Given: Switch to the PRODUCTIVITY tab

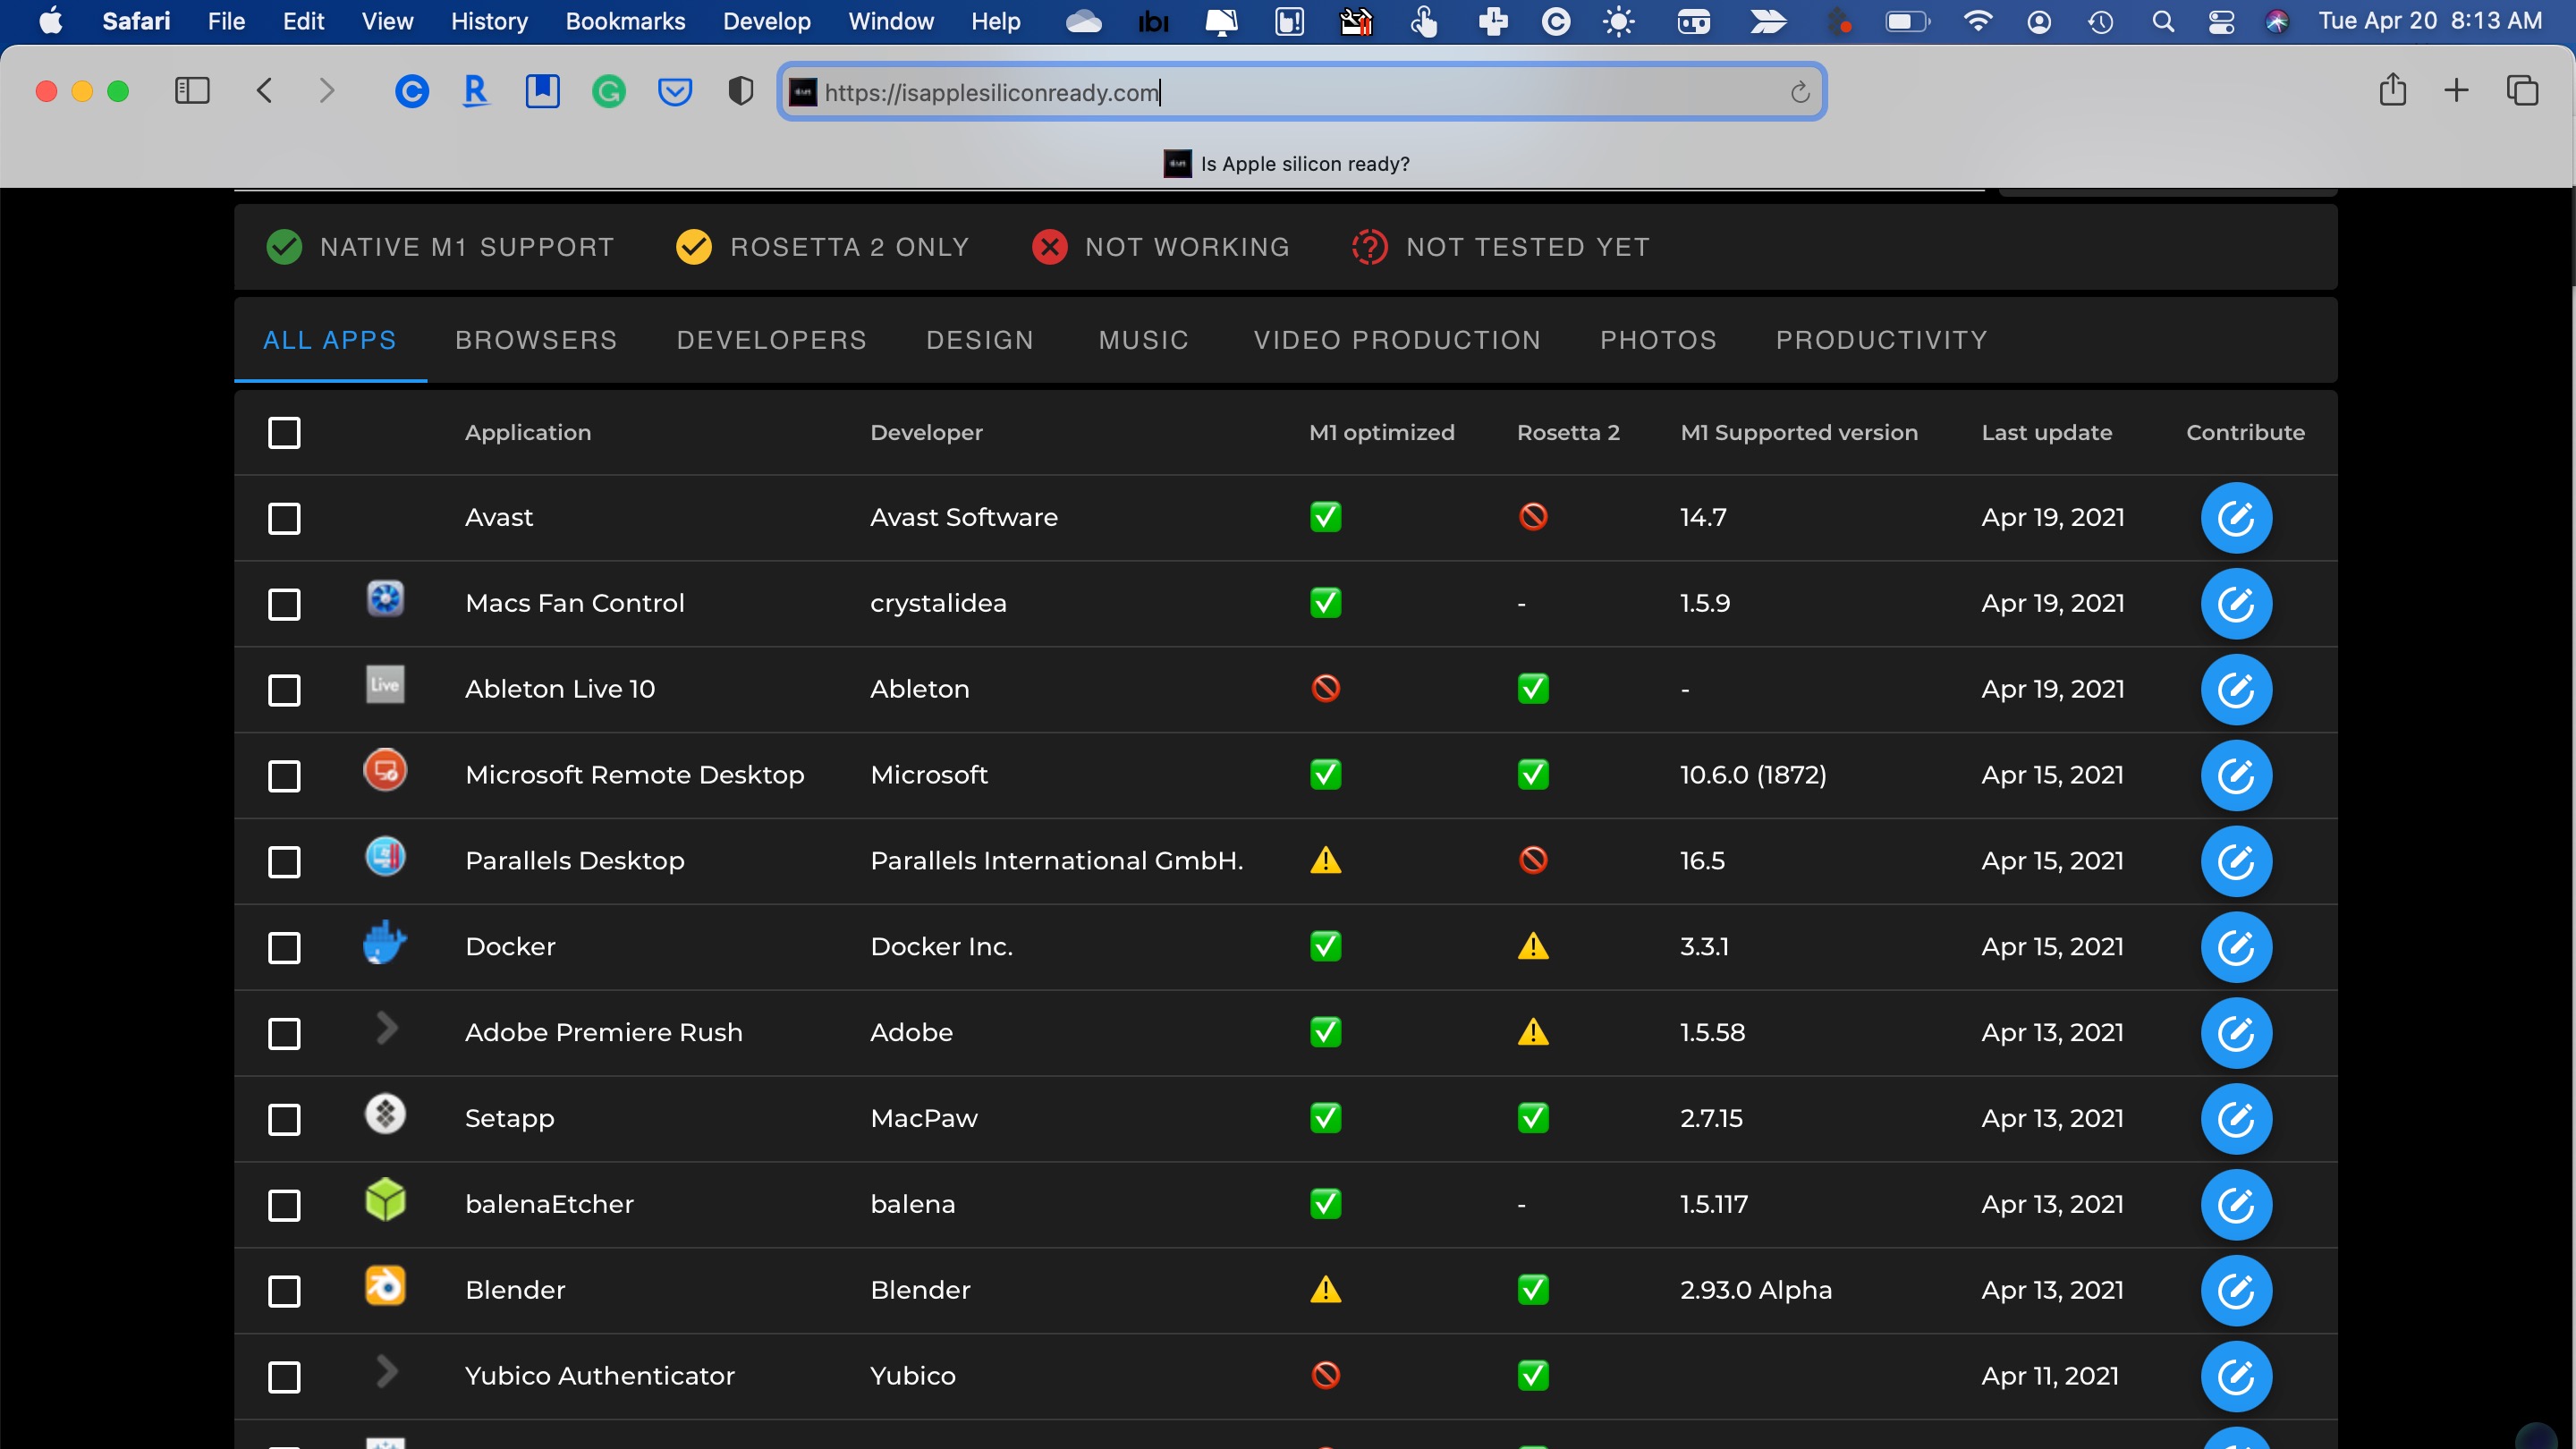Looking at the screenshot, I should click(1882, 340).
